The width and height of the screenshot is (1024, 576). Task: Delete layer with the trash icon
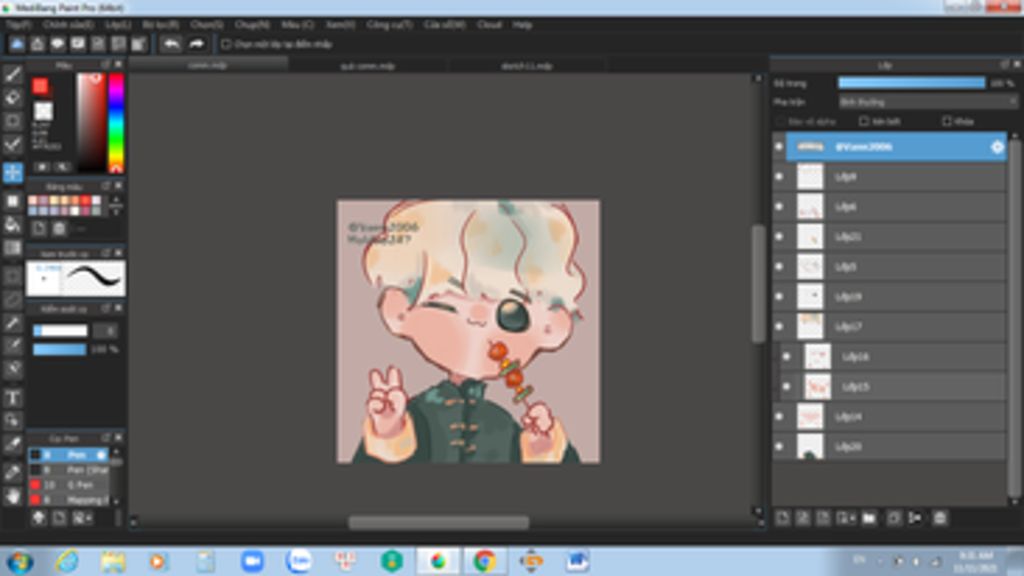pyautogui.click(x=940, y=518)
